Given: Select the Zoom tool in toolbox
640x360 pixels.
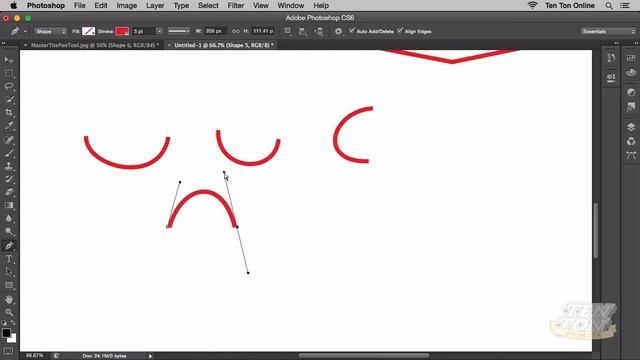Looking at the screenshot, I should [x=9, y=312].
